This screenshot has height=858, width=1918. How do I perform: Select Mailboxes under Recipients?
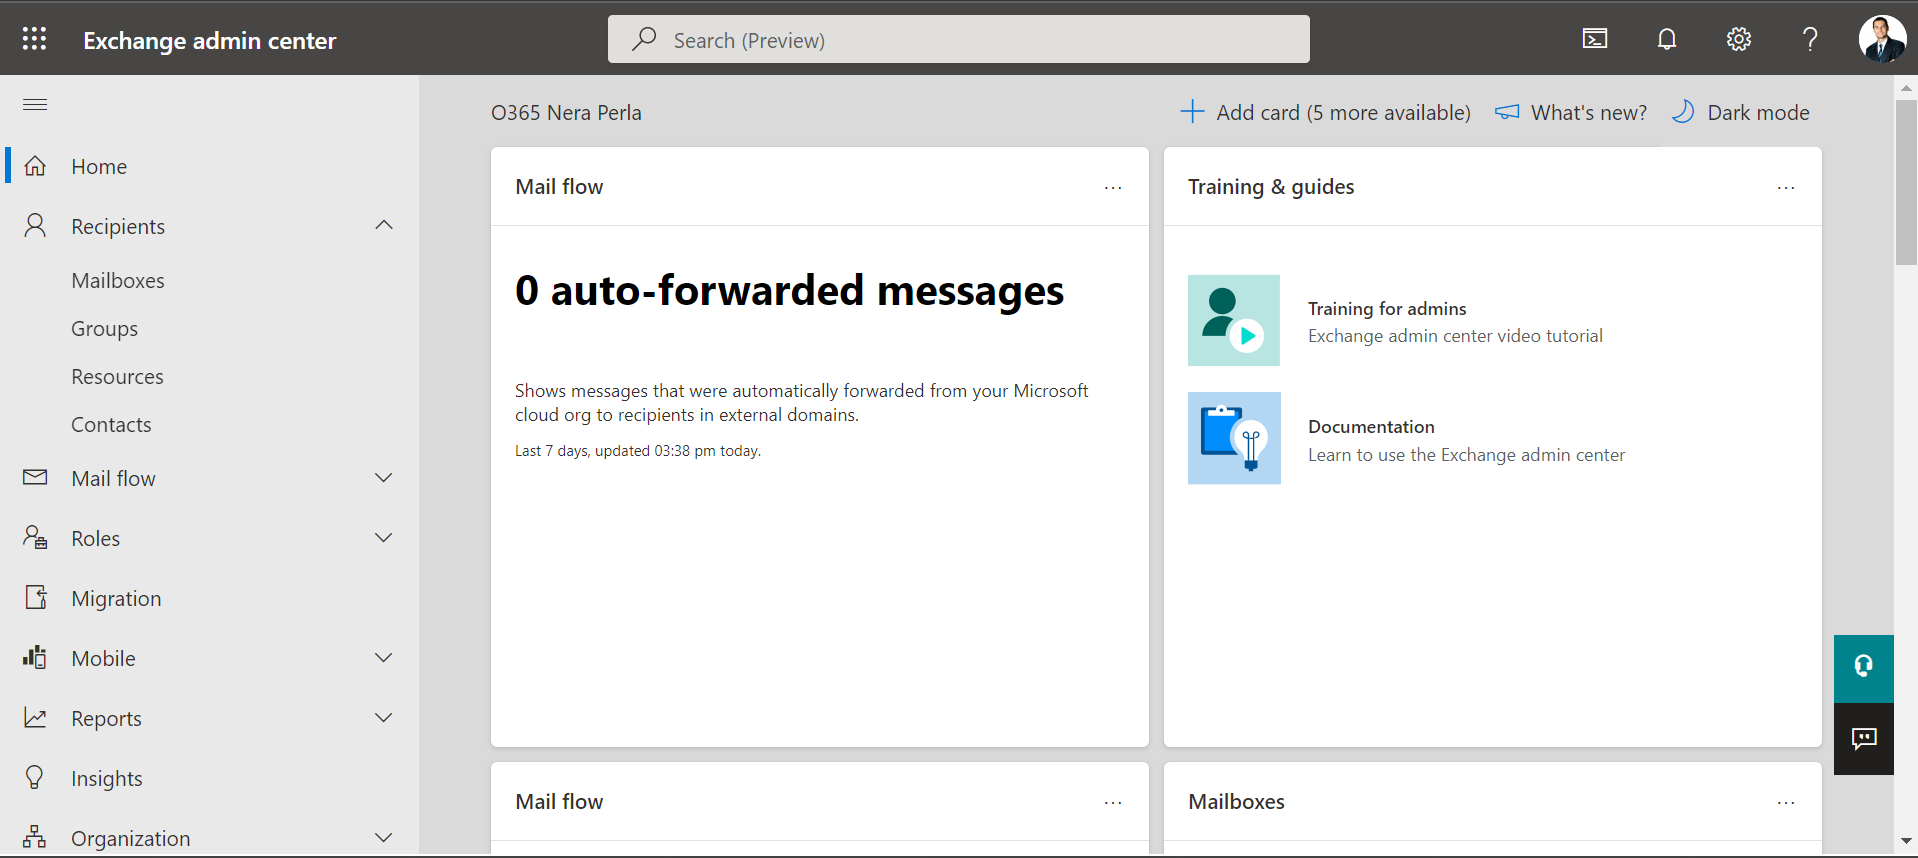(118, 281)
